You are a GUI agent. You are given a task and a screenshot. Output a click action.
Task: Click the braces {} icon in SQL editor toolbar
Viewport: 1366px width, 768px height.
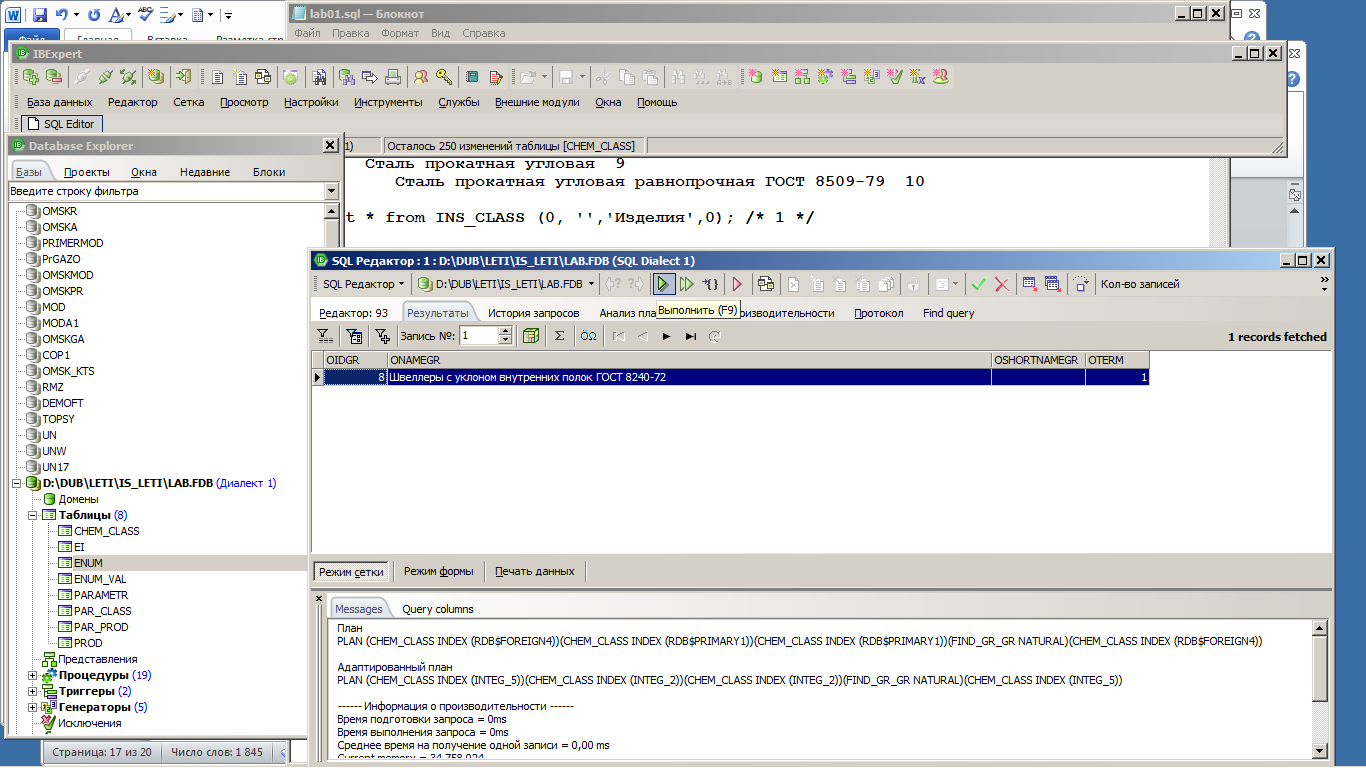[x=709, y=284]
